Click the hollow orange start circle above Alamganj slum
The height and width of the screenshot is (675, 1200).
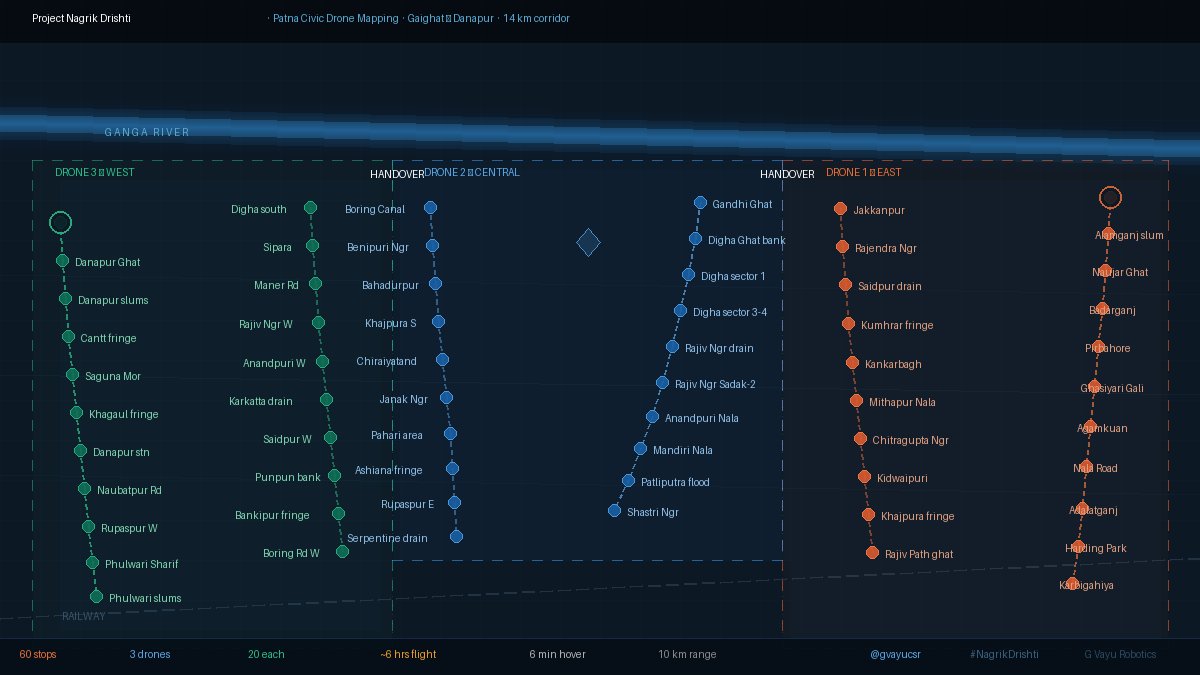[1110, 197]
